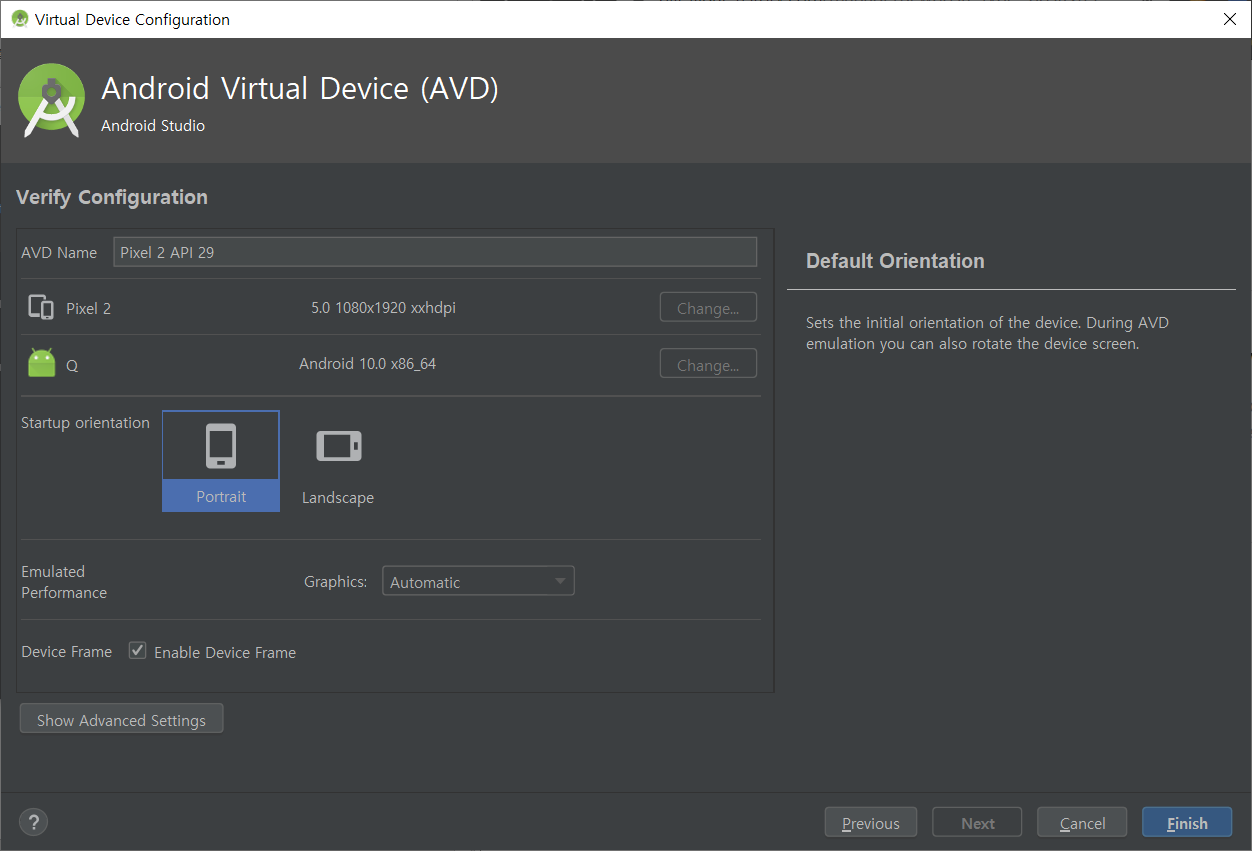1252x851 pixels.
Task: Select Landscape startup orientation
Action: coord(338,461)
